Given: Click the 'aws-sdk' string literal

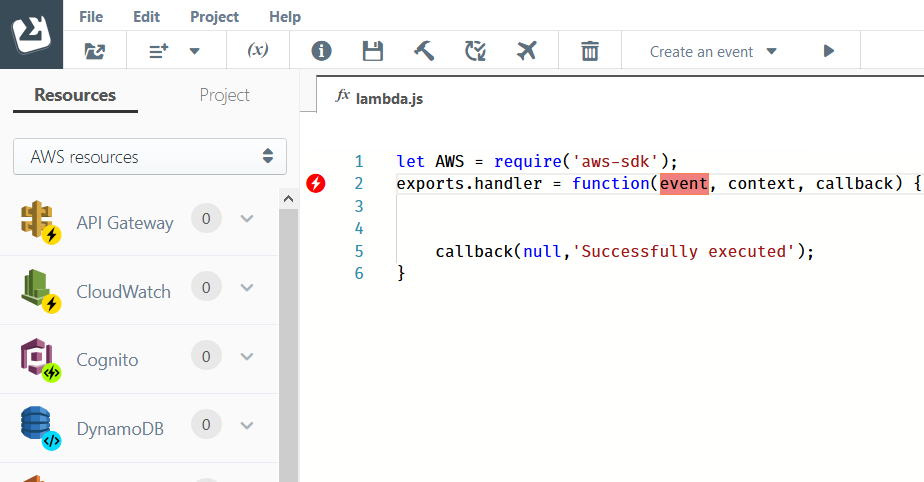Looking at the screenshot, I should click(x=615, y=161).
